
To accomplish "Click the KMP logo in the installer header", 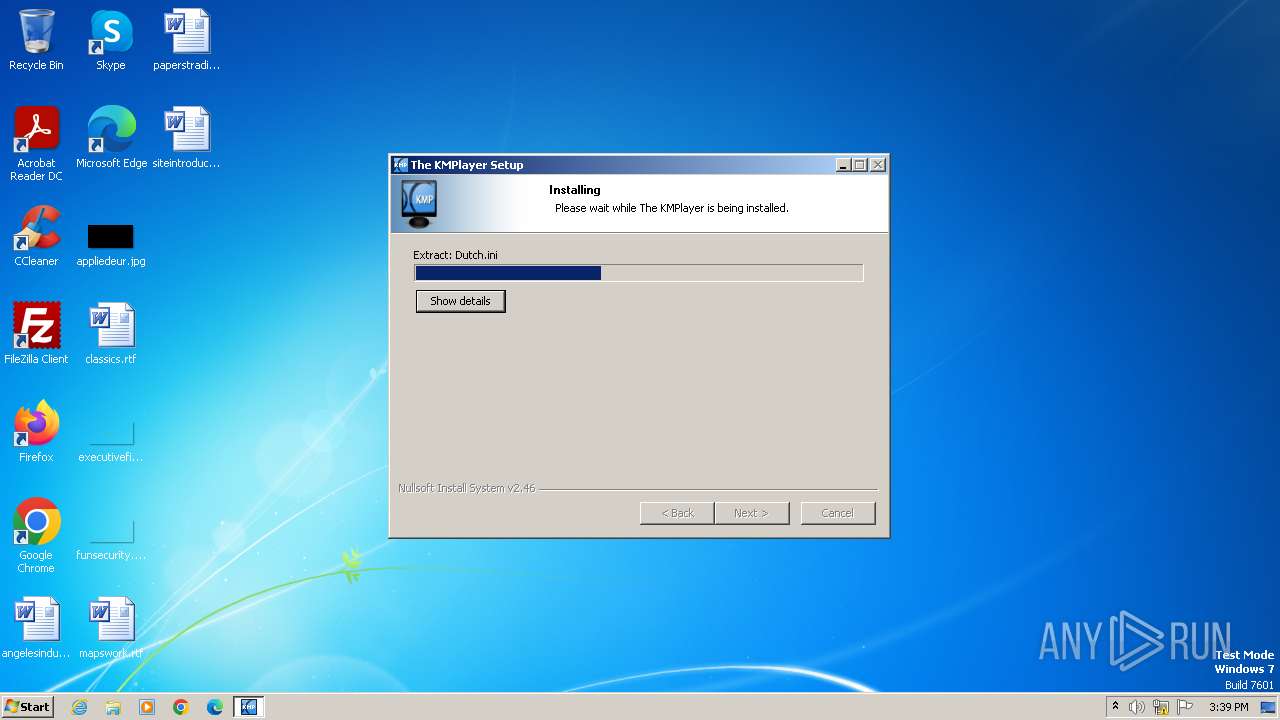I will point(419,205).
